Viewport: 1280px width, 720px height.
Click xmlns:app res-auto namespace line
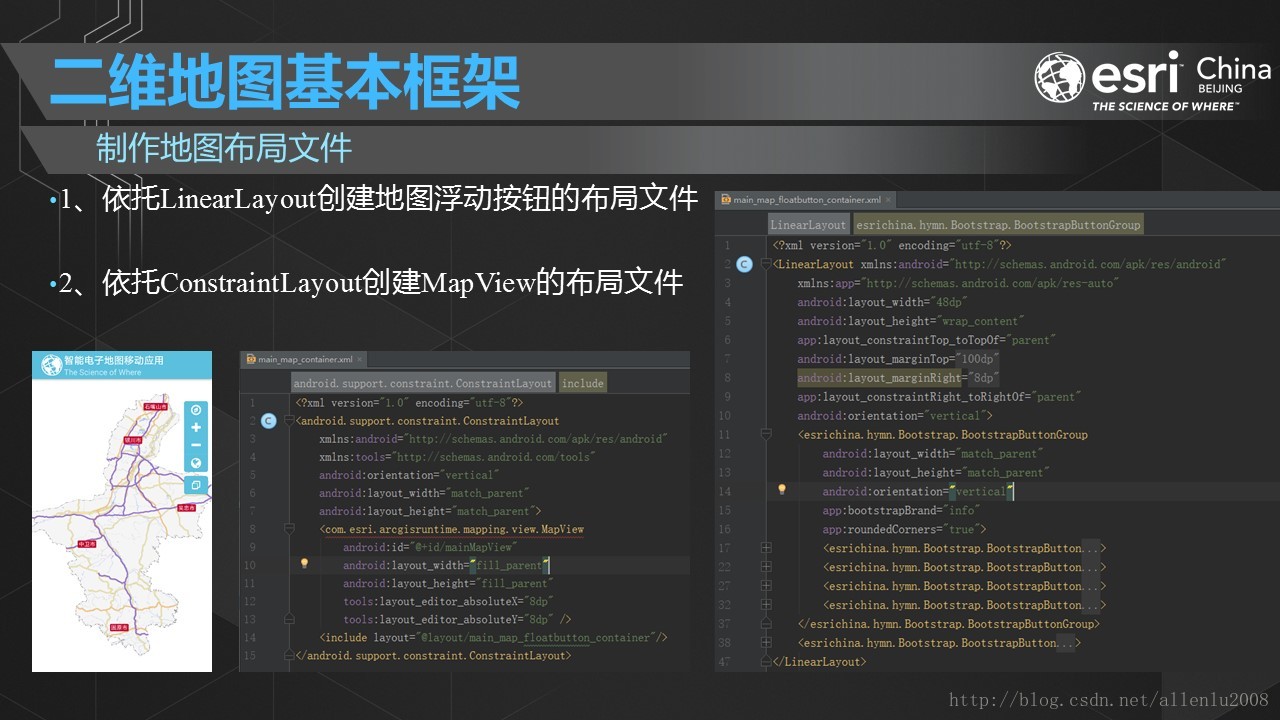(x=958, y=283)
